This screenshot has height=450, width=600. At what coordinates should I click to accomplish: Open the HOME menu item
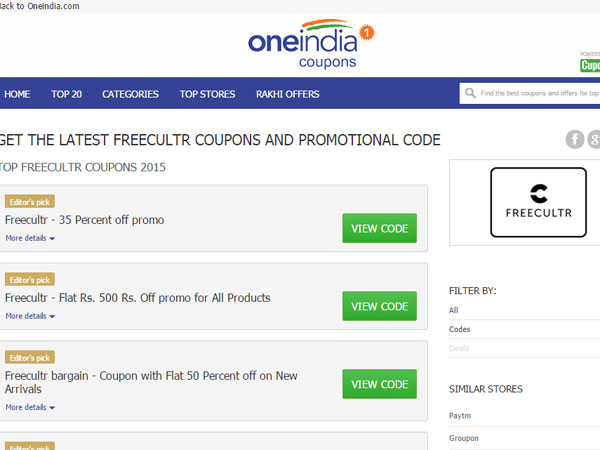click(17, 94)
